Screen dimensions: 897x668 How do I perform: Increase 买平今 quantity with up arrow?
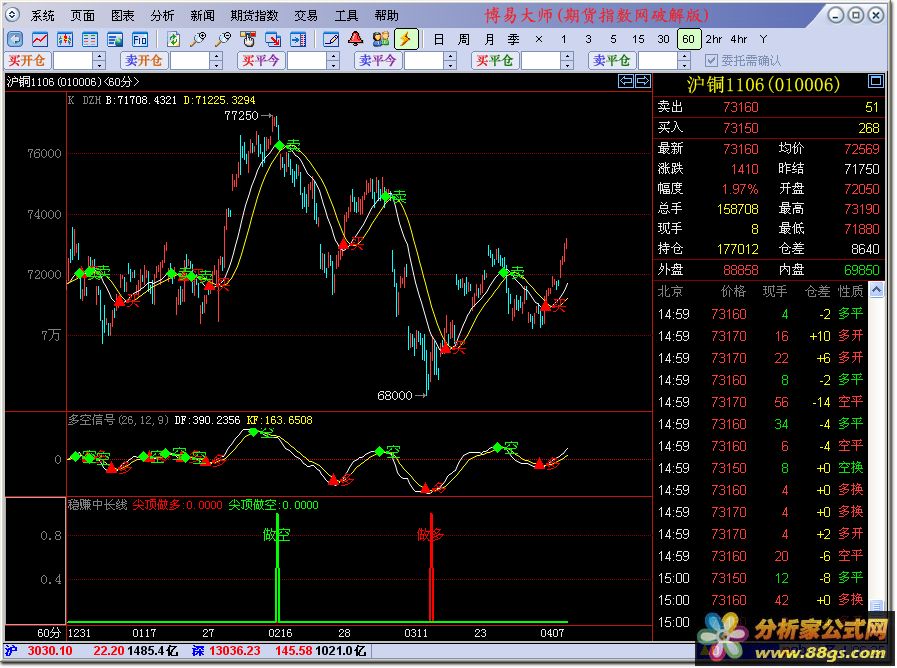click(x=334, y=56)
